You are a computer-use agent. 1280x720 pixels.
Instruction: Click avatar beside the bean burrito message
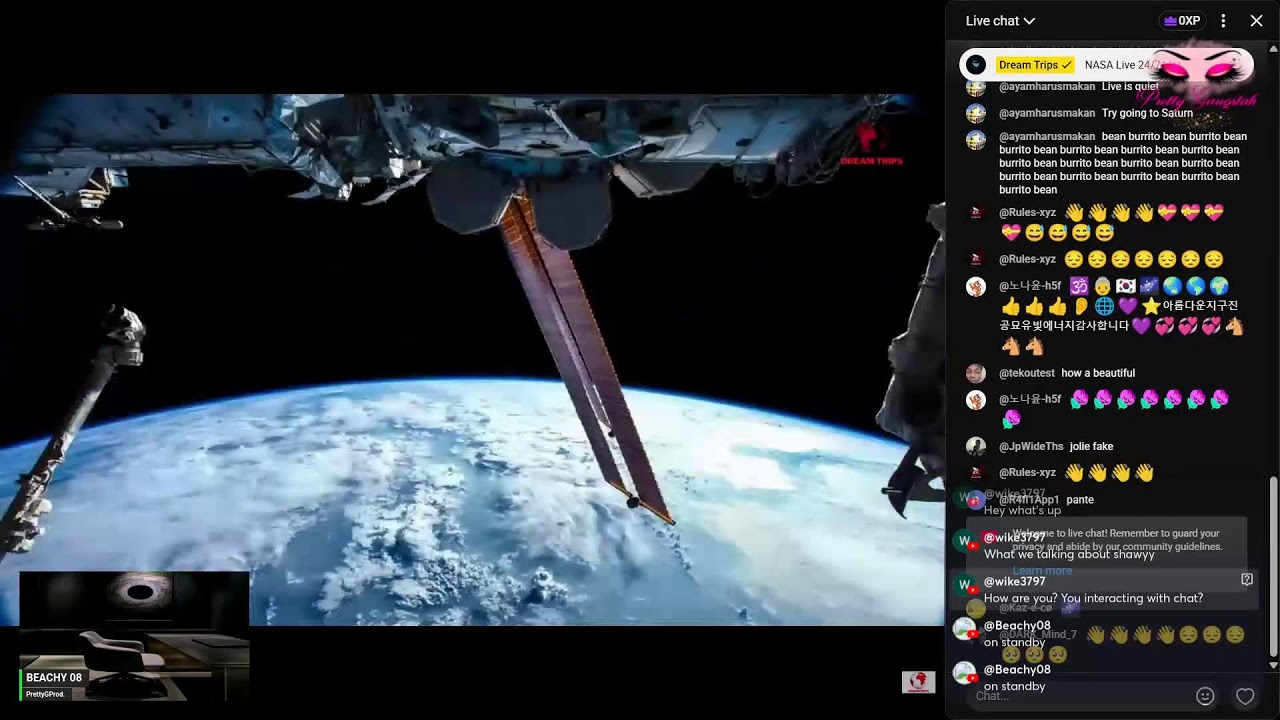pos(976,140)
